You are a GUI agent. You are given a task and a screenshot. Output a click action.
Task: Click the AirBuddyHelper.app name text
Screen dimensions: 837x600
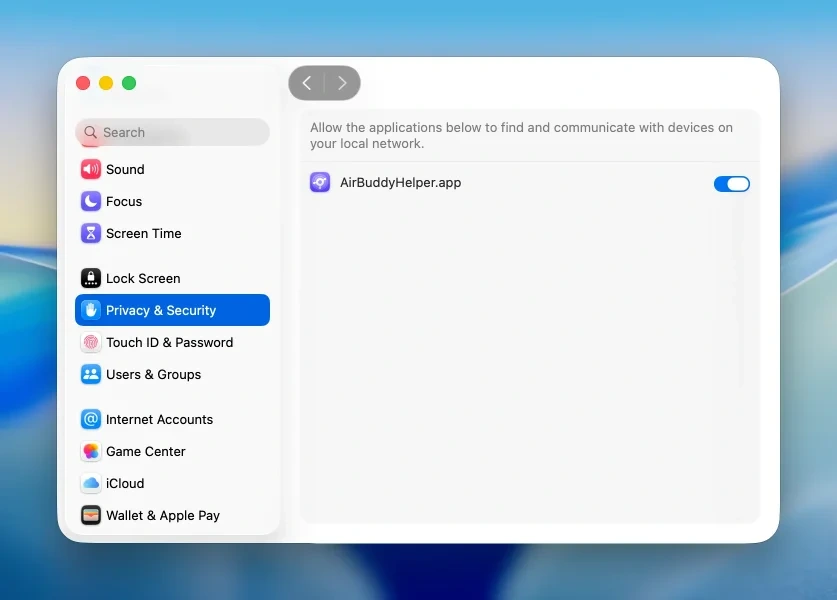[x=400, y=183]
